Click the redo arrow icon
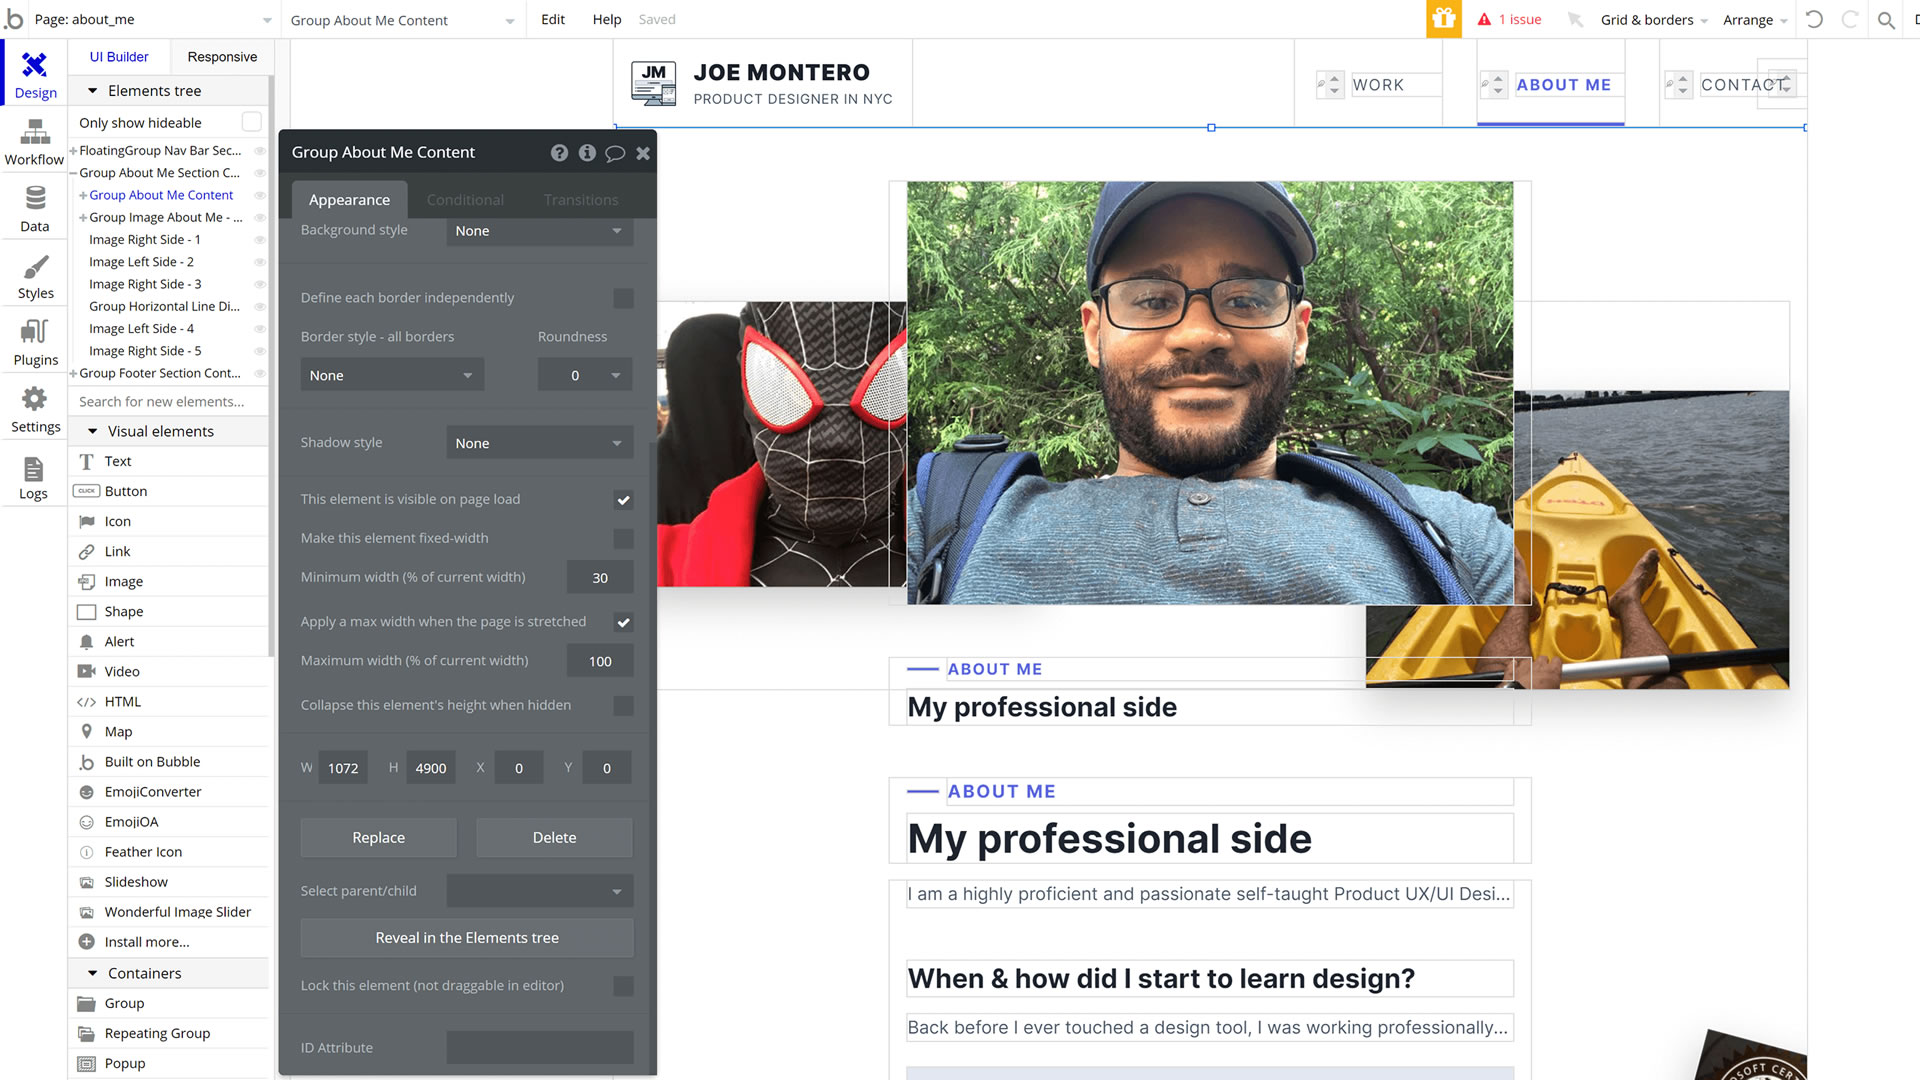Image resolution: width=1920 pixels, height=1080 pixels. (1850, 19)
